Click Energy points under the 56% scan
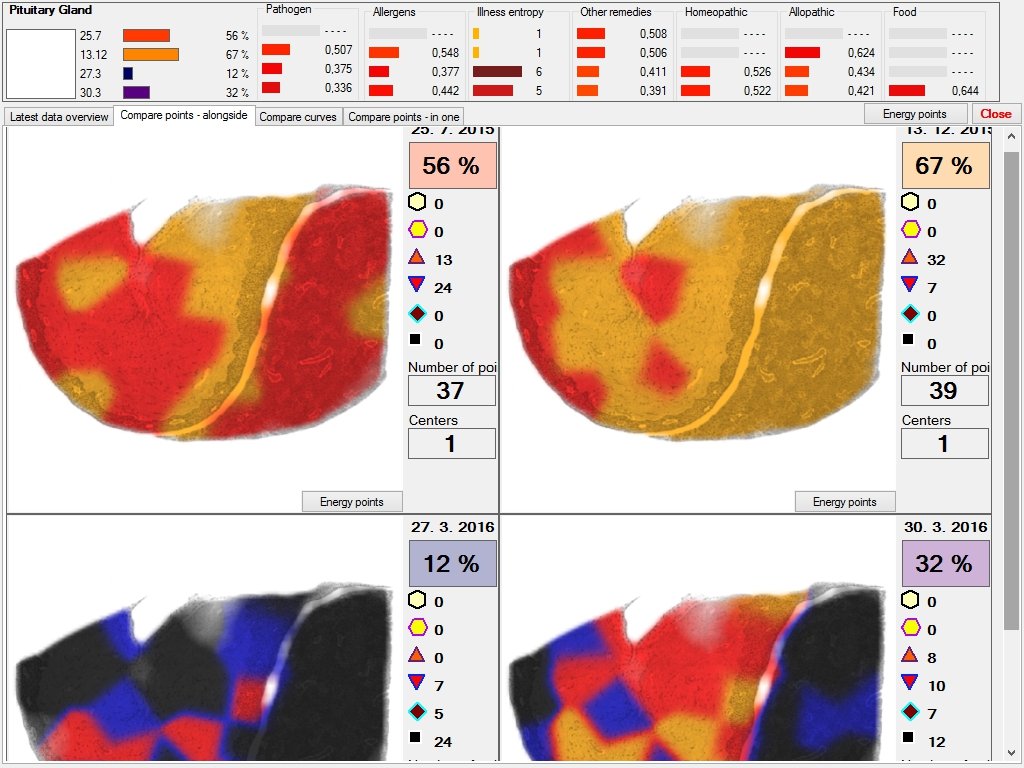This screenshot has width=1024, height=768. (x=352, y=502)
